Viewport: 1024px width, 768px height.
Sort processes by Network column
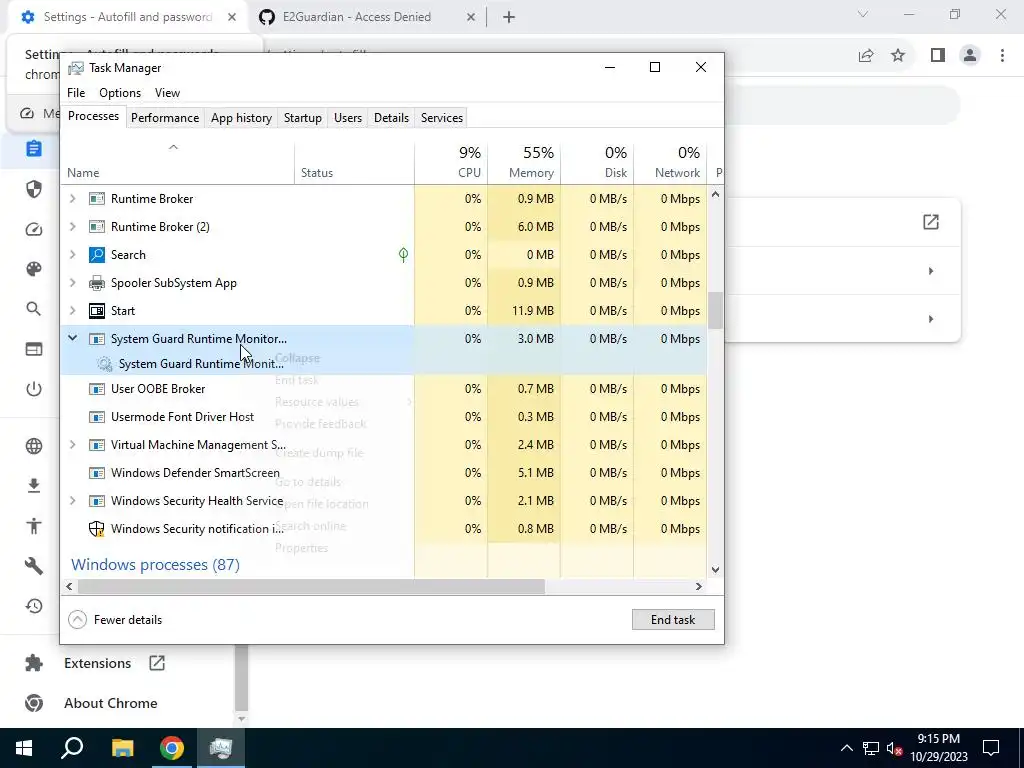tap(670, 162)
